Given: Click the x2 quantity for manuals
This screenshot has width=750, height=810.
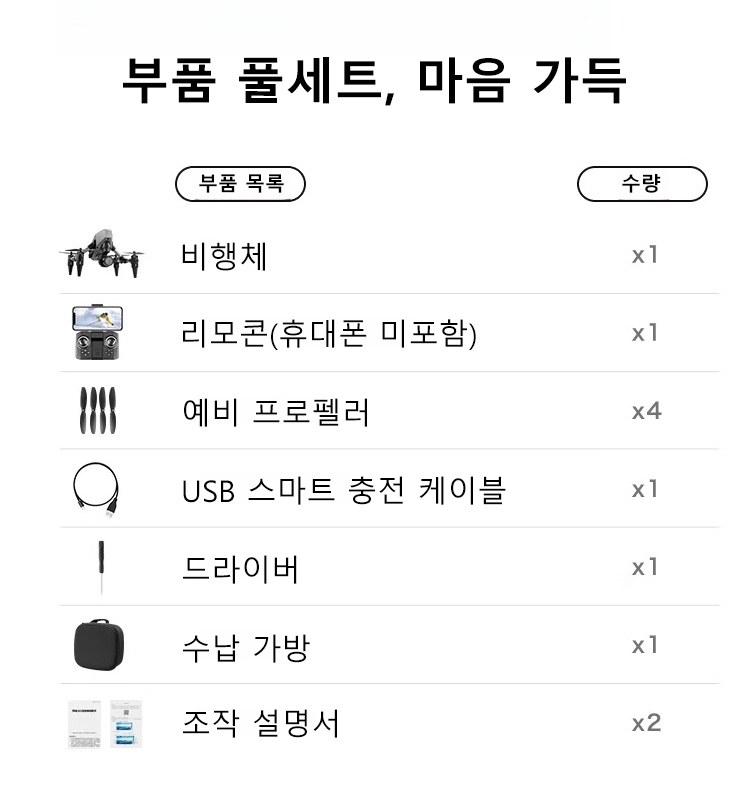Looking at the screenshot, I should coord(646,723).
